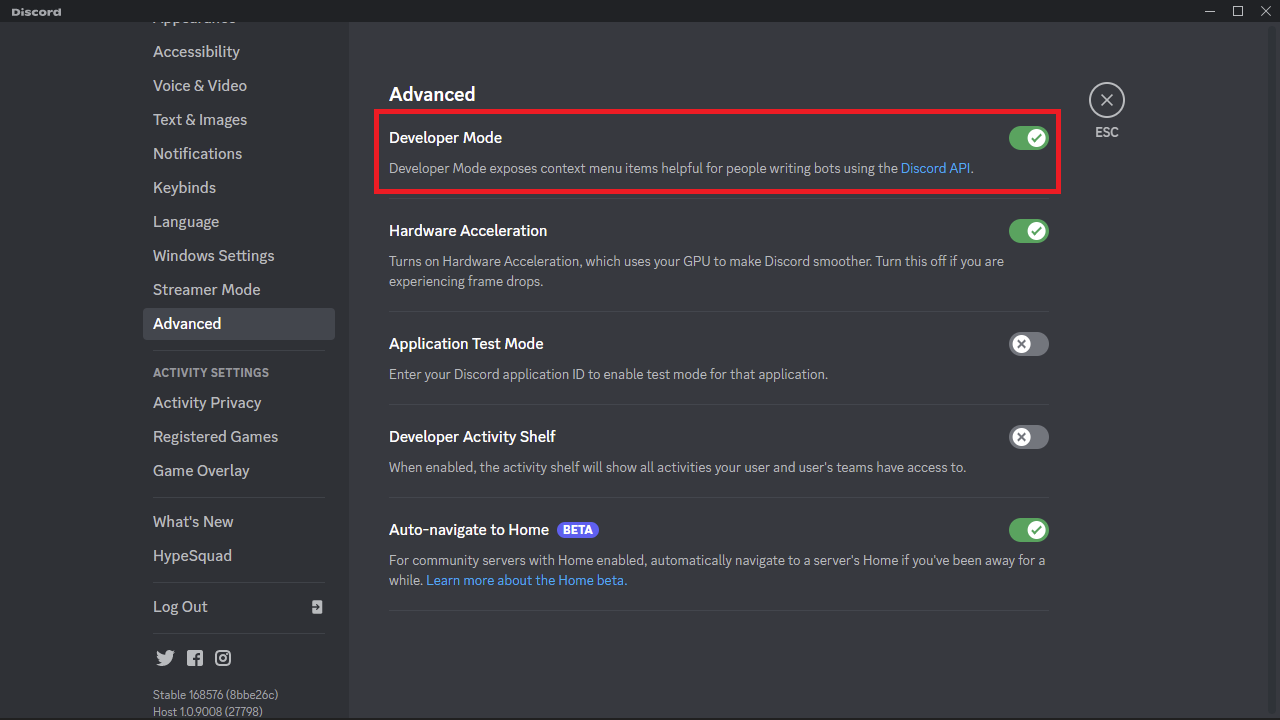View the What's New changelog
1280x720 pixels.
coord(238,522)
